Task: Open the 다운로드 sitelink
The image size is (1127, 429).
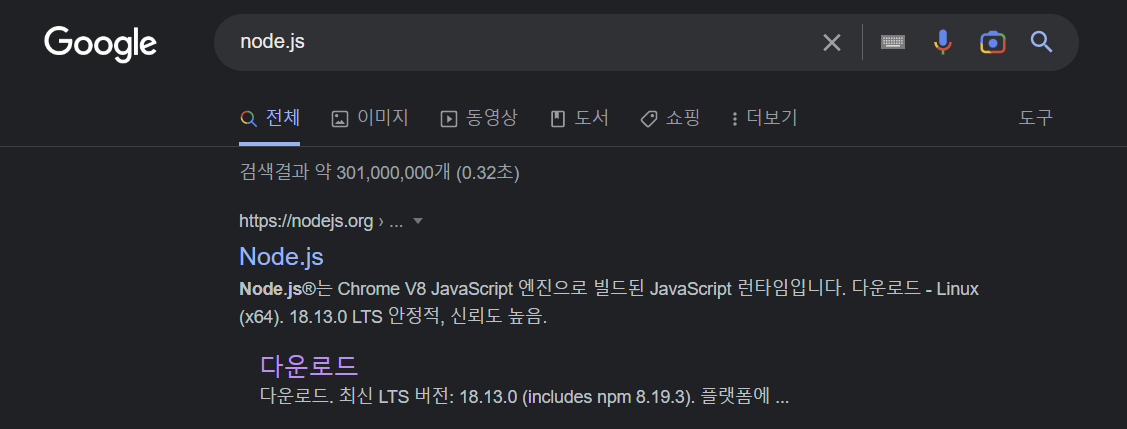Action: 309,366
